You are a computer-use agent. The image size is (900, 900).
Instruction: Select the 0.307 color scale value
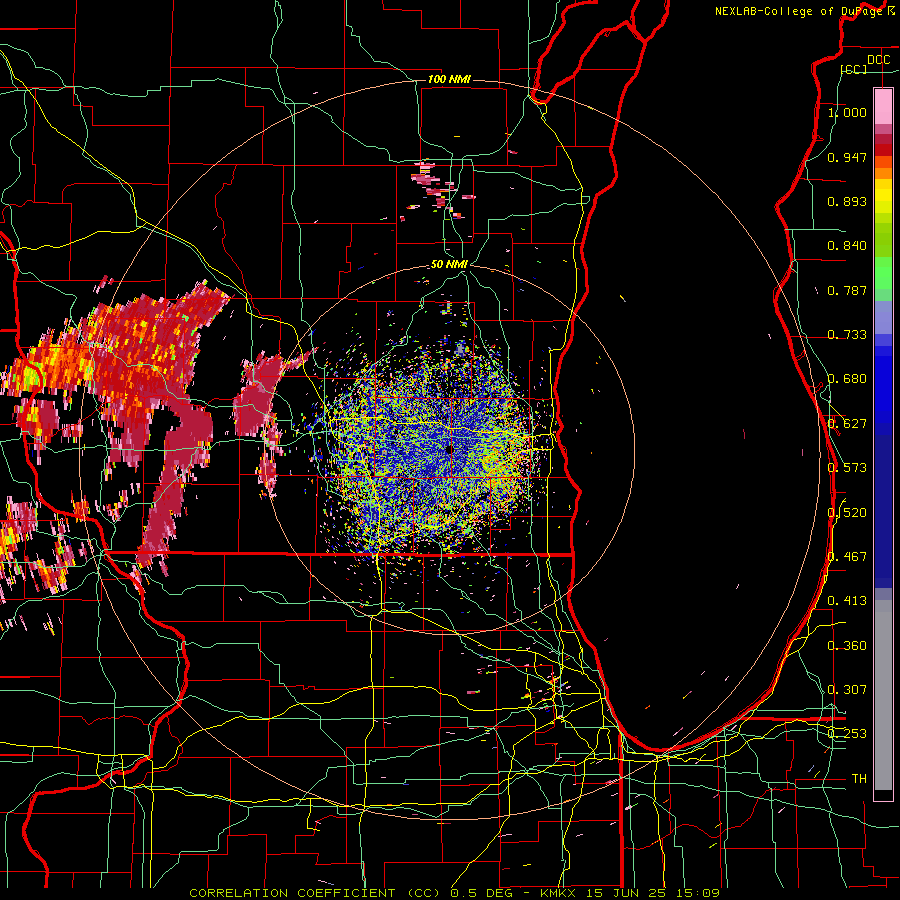847,690
